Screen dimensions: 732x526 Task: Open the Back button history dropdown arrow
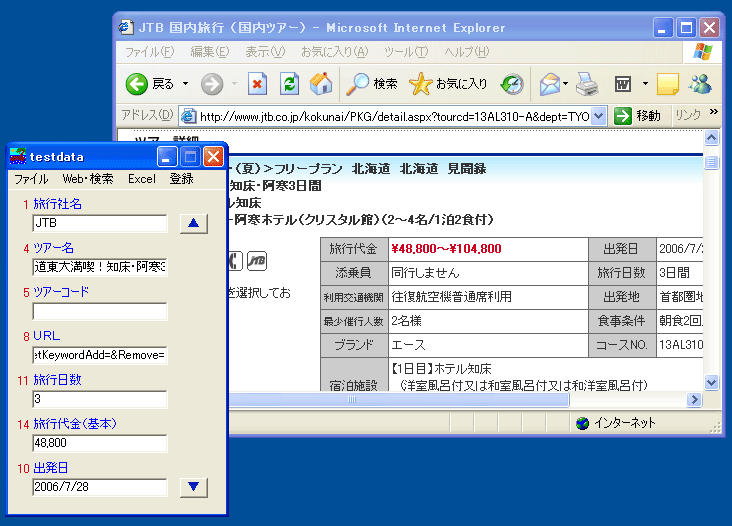[185, 84]
